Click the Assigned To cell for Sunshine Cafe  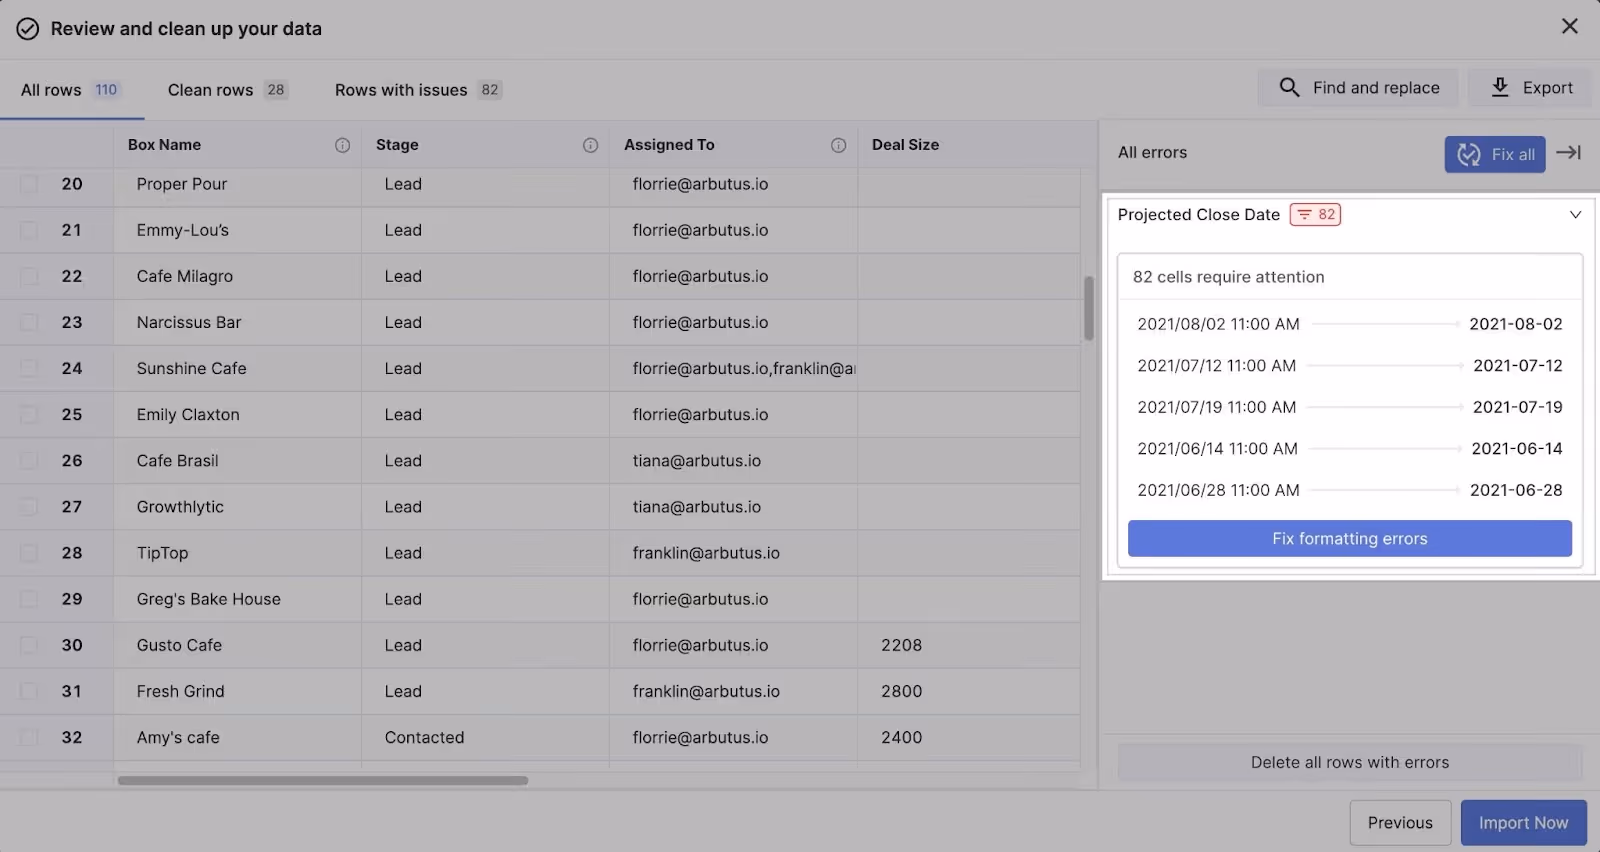pyautogui.click(x=733, y=368)
